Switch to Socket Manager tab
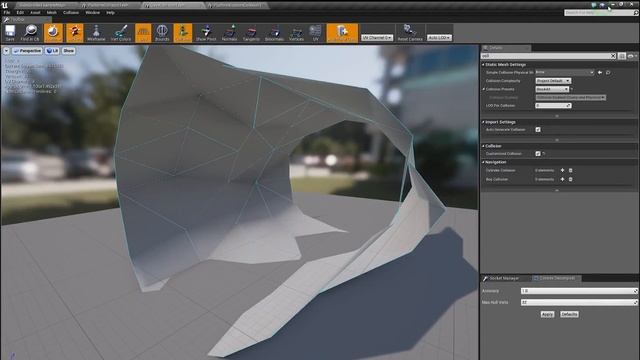 [x=504, y=278]
